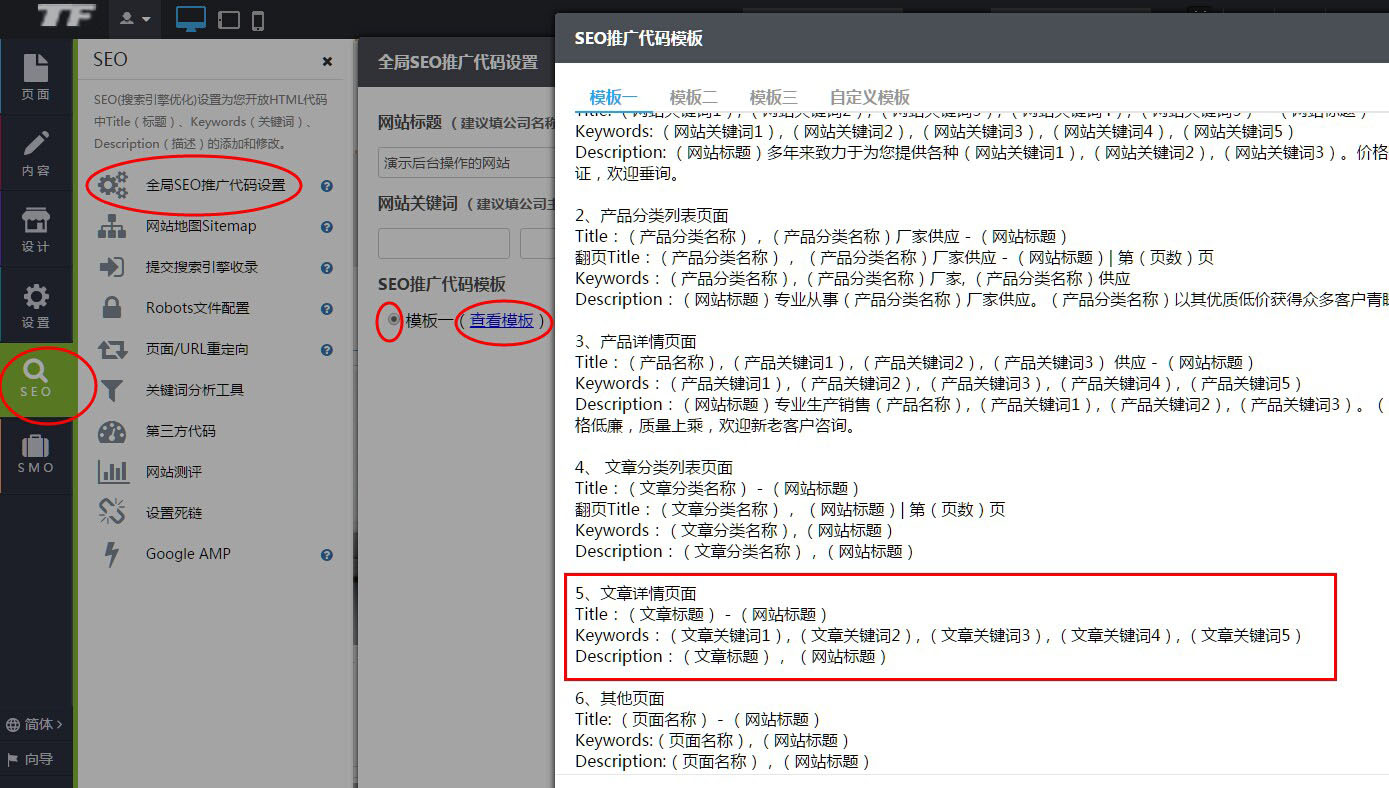The height and width of the screenshot is (788, 1389).
Task: Open 网站地图Sitemap menu item
Action: [x=200, y=226]
